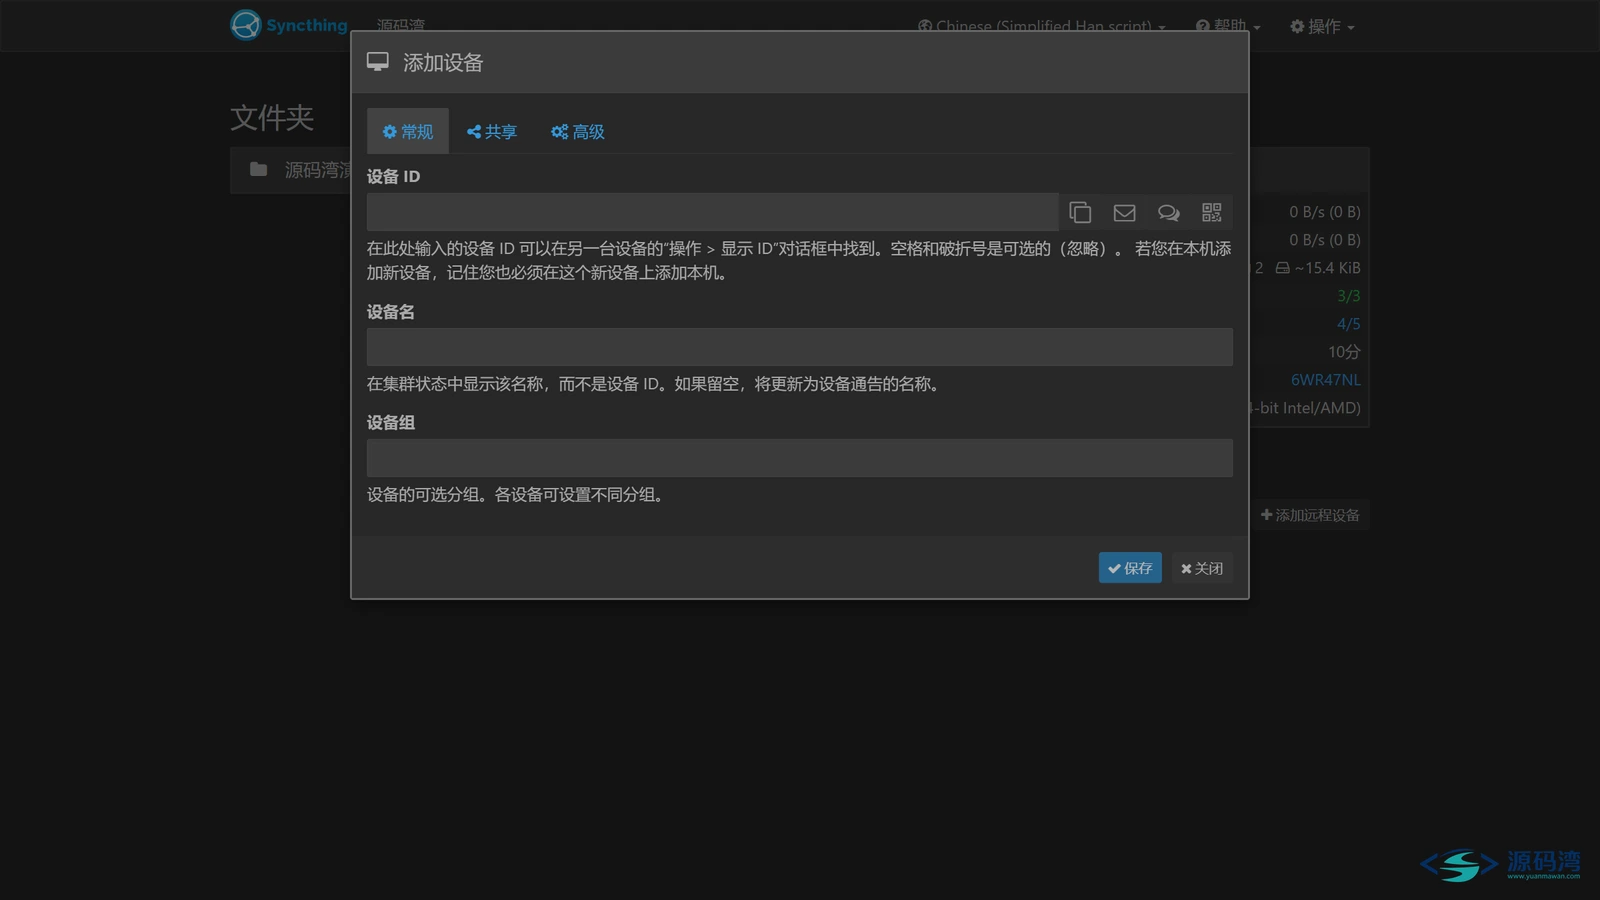Open the 6WR47NL device ID link

[x=1325, y=380]
